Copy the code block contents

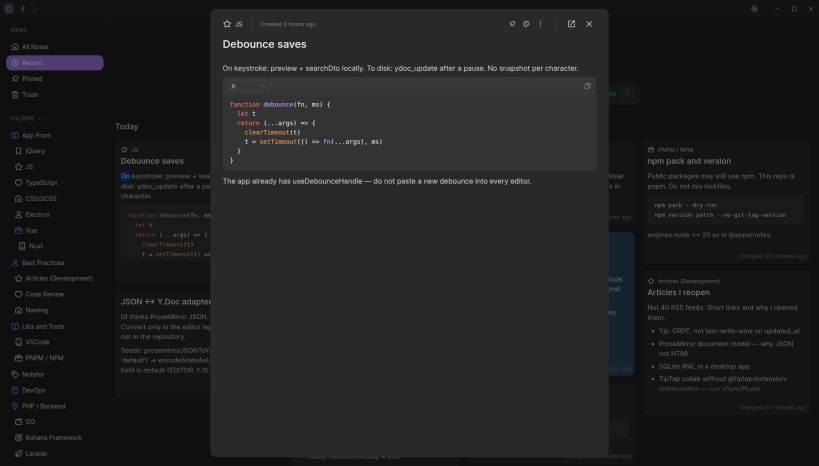(587, 86)
